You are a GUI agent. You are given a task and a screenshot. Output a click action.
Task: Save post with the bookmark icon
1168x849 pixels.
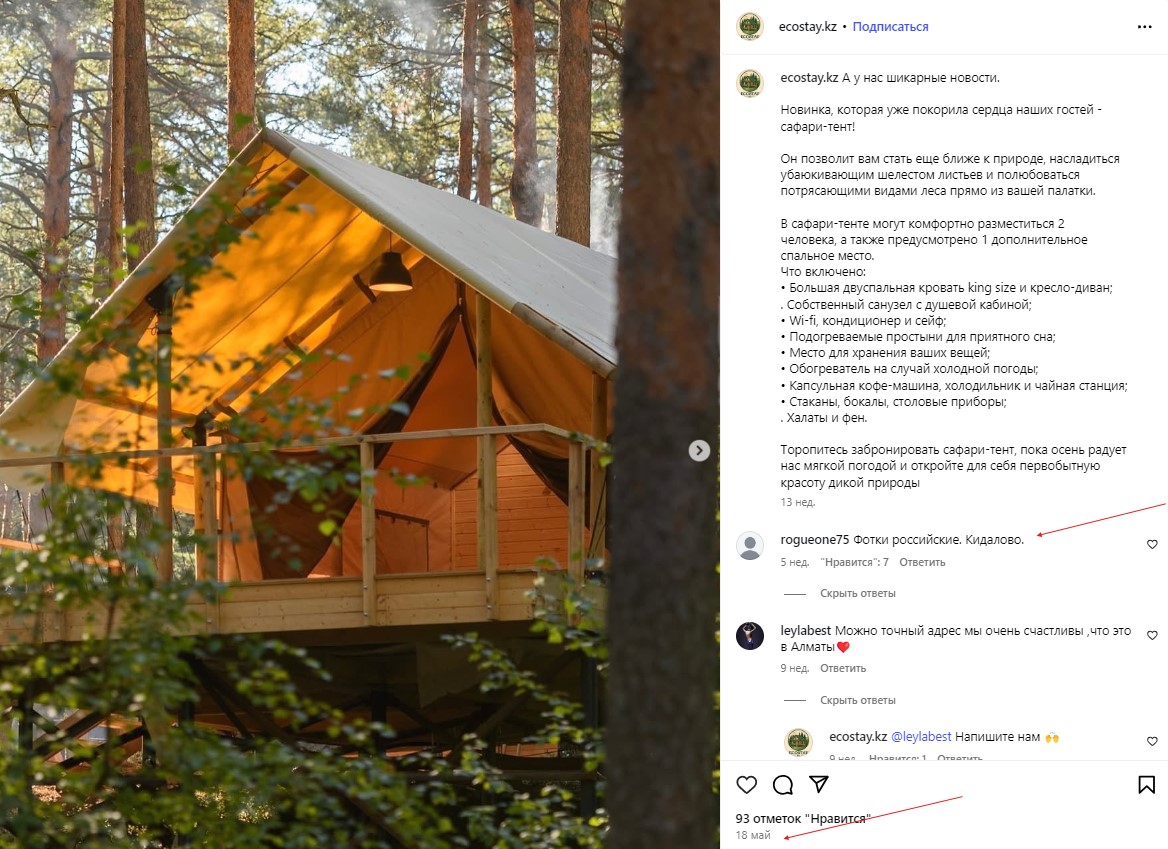coord(1146,784)
